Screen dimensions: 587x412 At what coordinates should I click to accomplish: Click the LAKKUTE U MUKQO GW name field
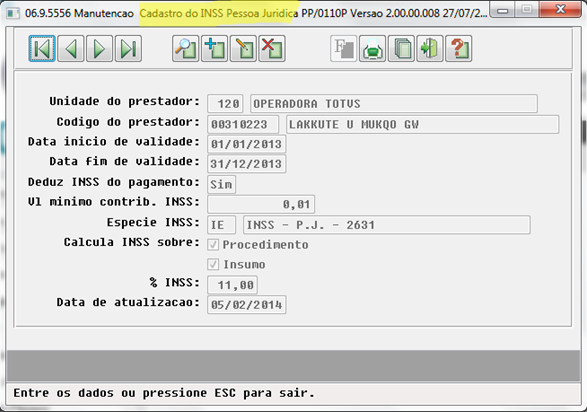coord(423,124)
